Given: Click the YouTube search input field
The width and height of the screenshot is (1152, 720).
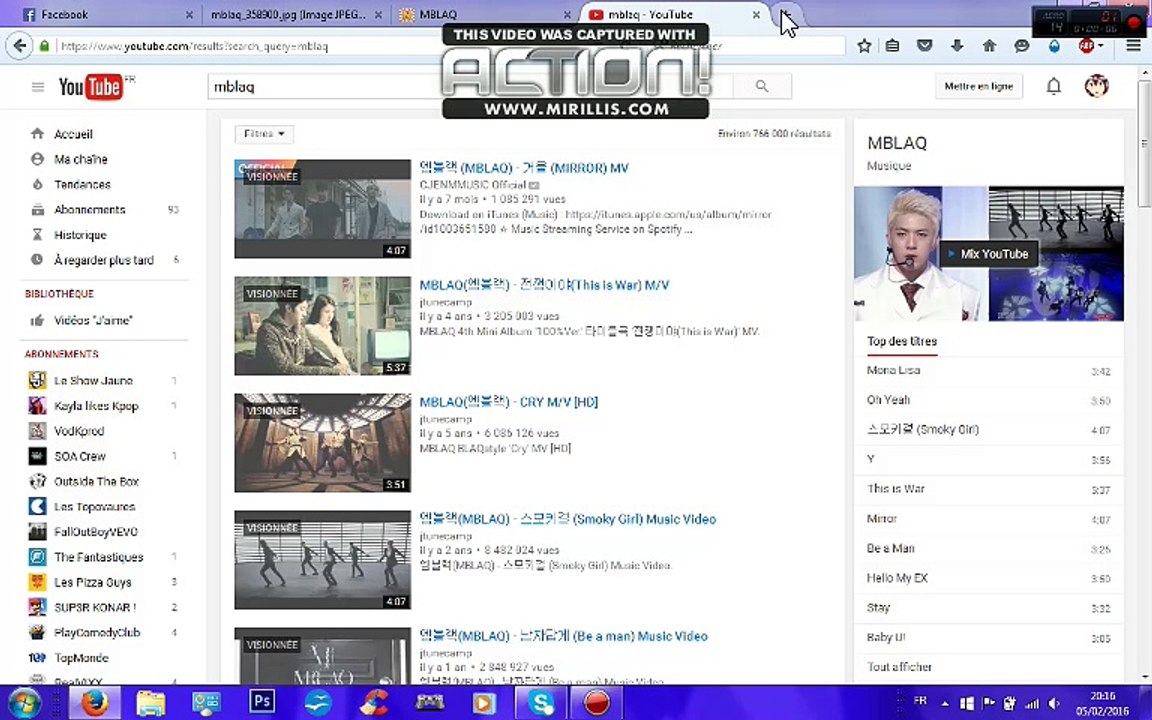Looking at the screenshot, I should pyautogui.click(x=470, y=86).
